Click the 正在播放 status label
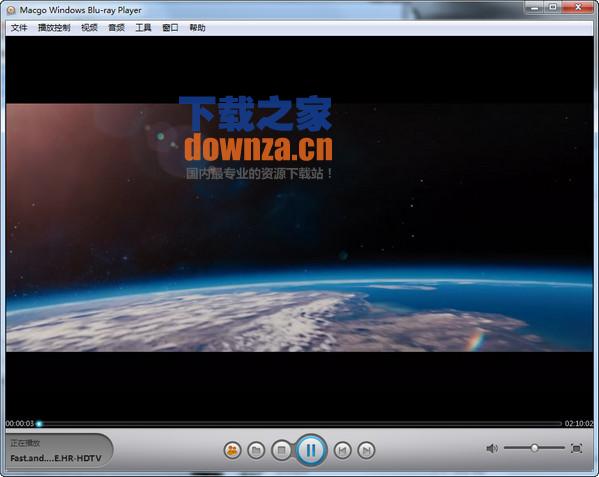599x477 pixels. tap(25, 443)
